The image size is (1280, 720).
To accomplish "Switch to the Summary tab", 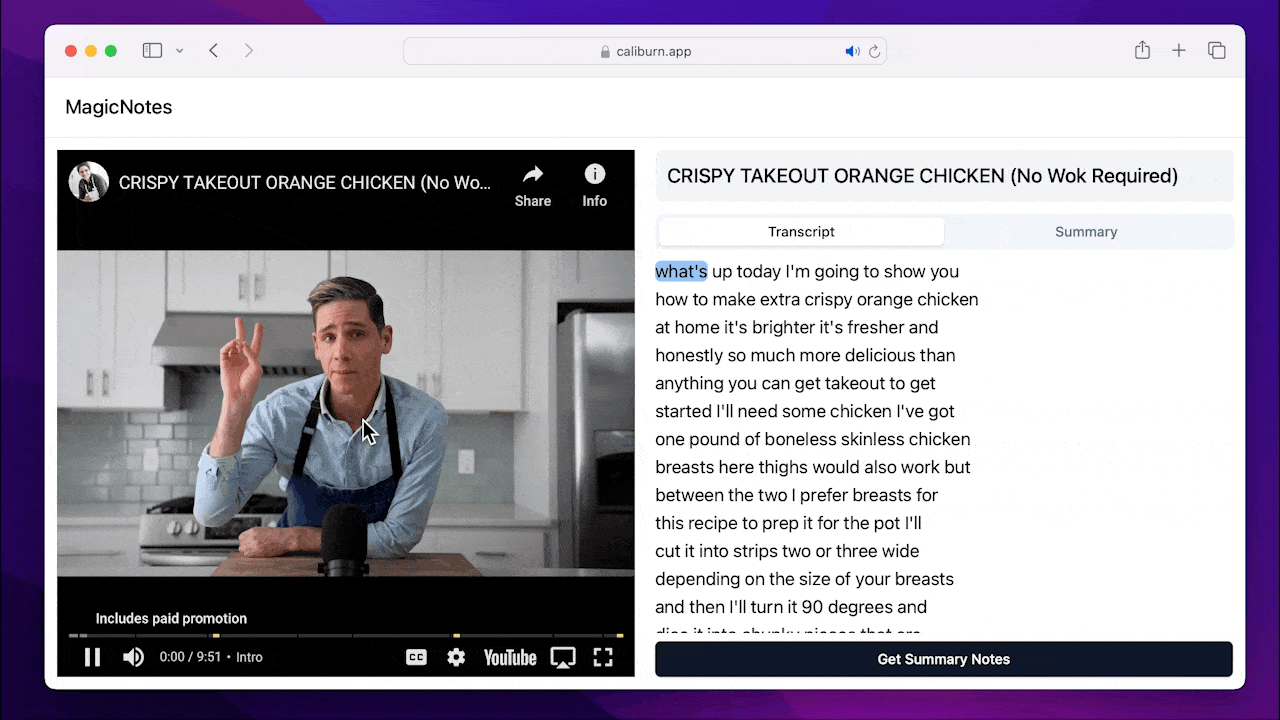I will [1086, 232].
